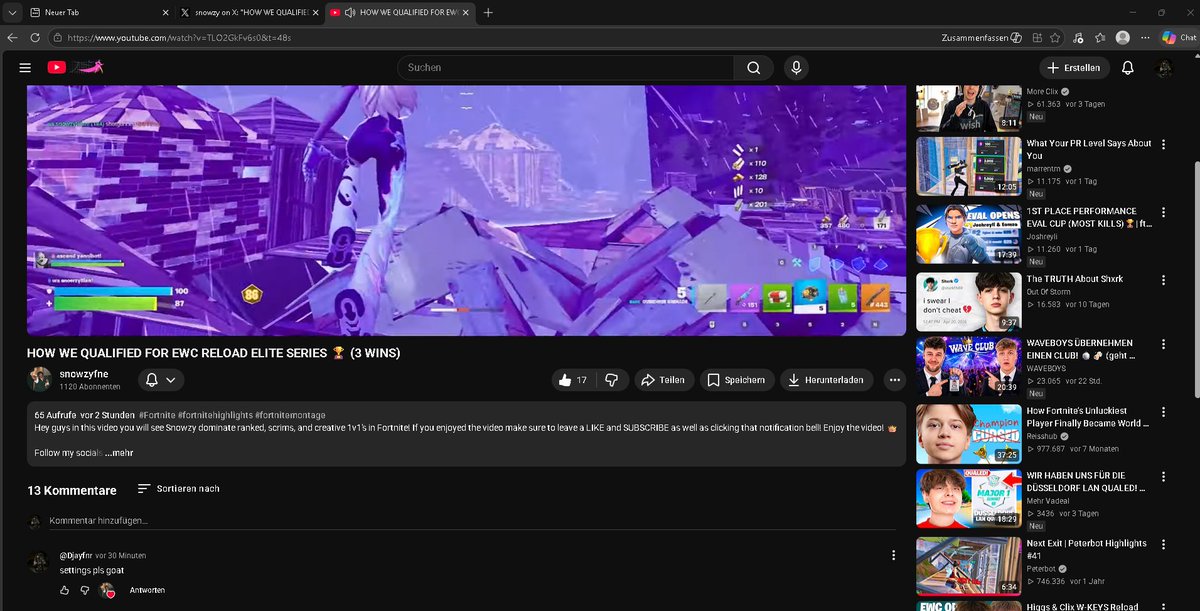Expand subscription notification bell dropdown

point(161,380)
